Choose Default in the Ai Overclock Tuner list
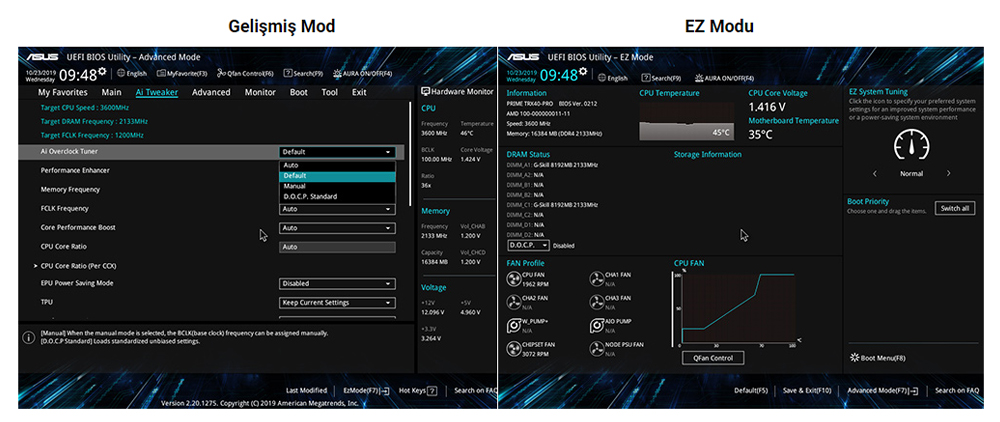The width and height of the screenshot is (1000, 422). click(x=337, y=175)
